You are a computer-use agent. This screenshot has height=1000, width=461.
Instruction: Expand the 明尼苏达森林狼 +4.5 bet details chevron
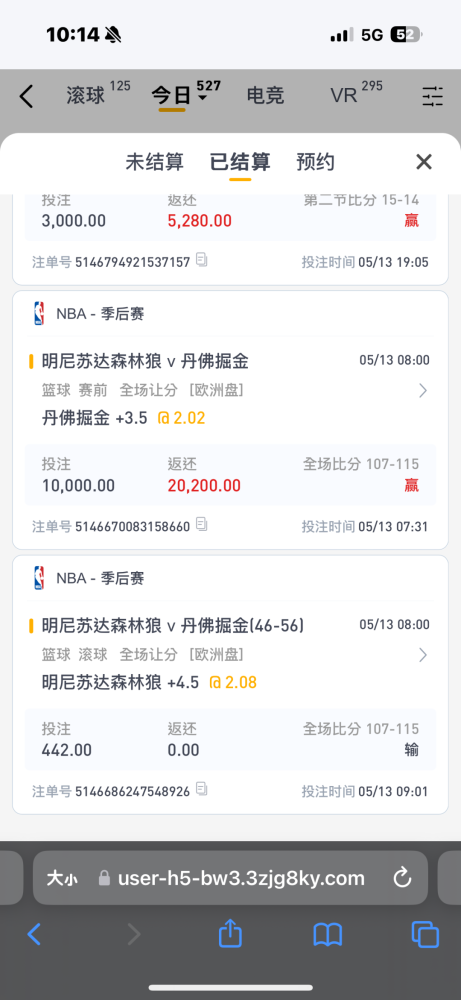[x=423, y=655]
